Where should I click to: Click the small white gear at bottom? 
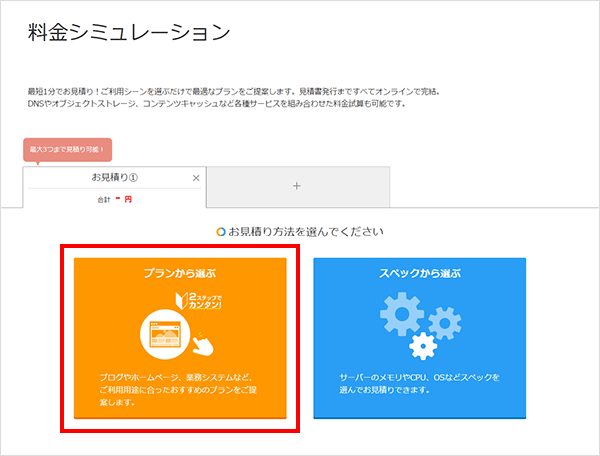pyautogui.click(x=423, y=346)
